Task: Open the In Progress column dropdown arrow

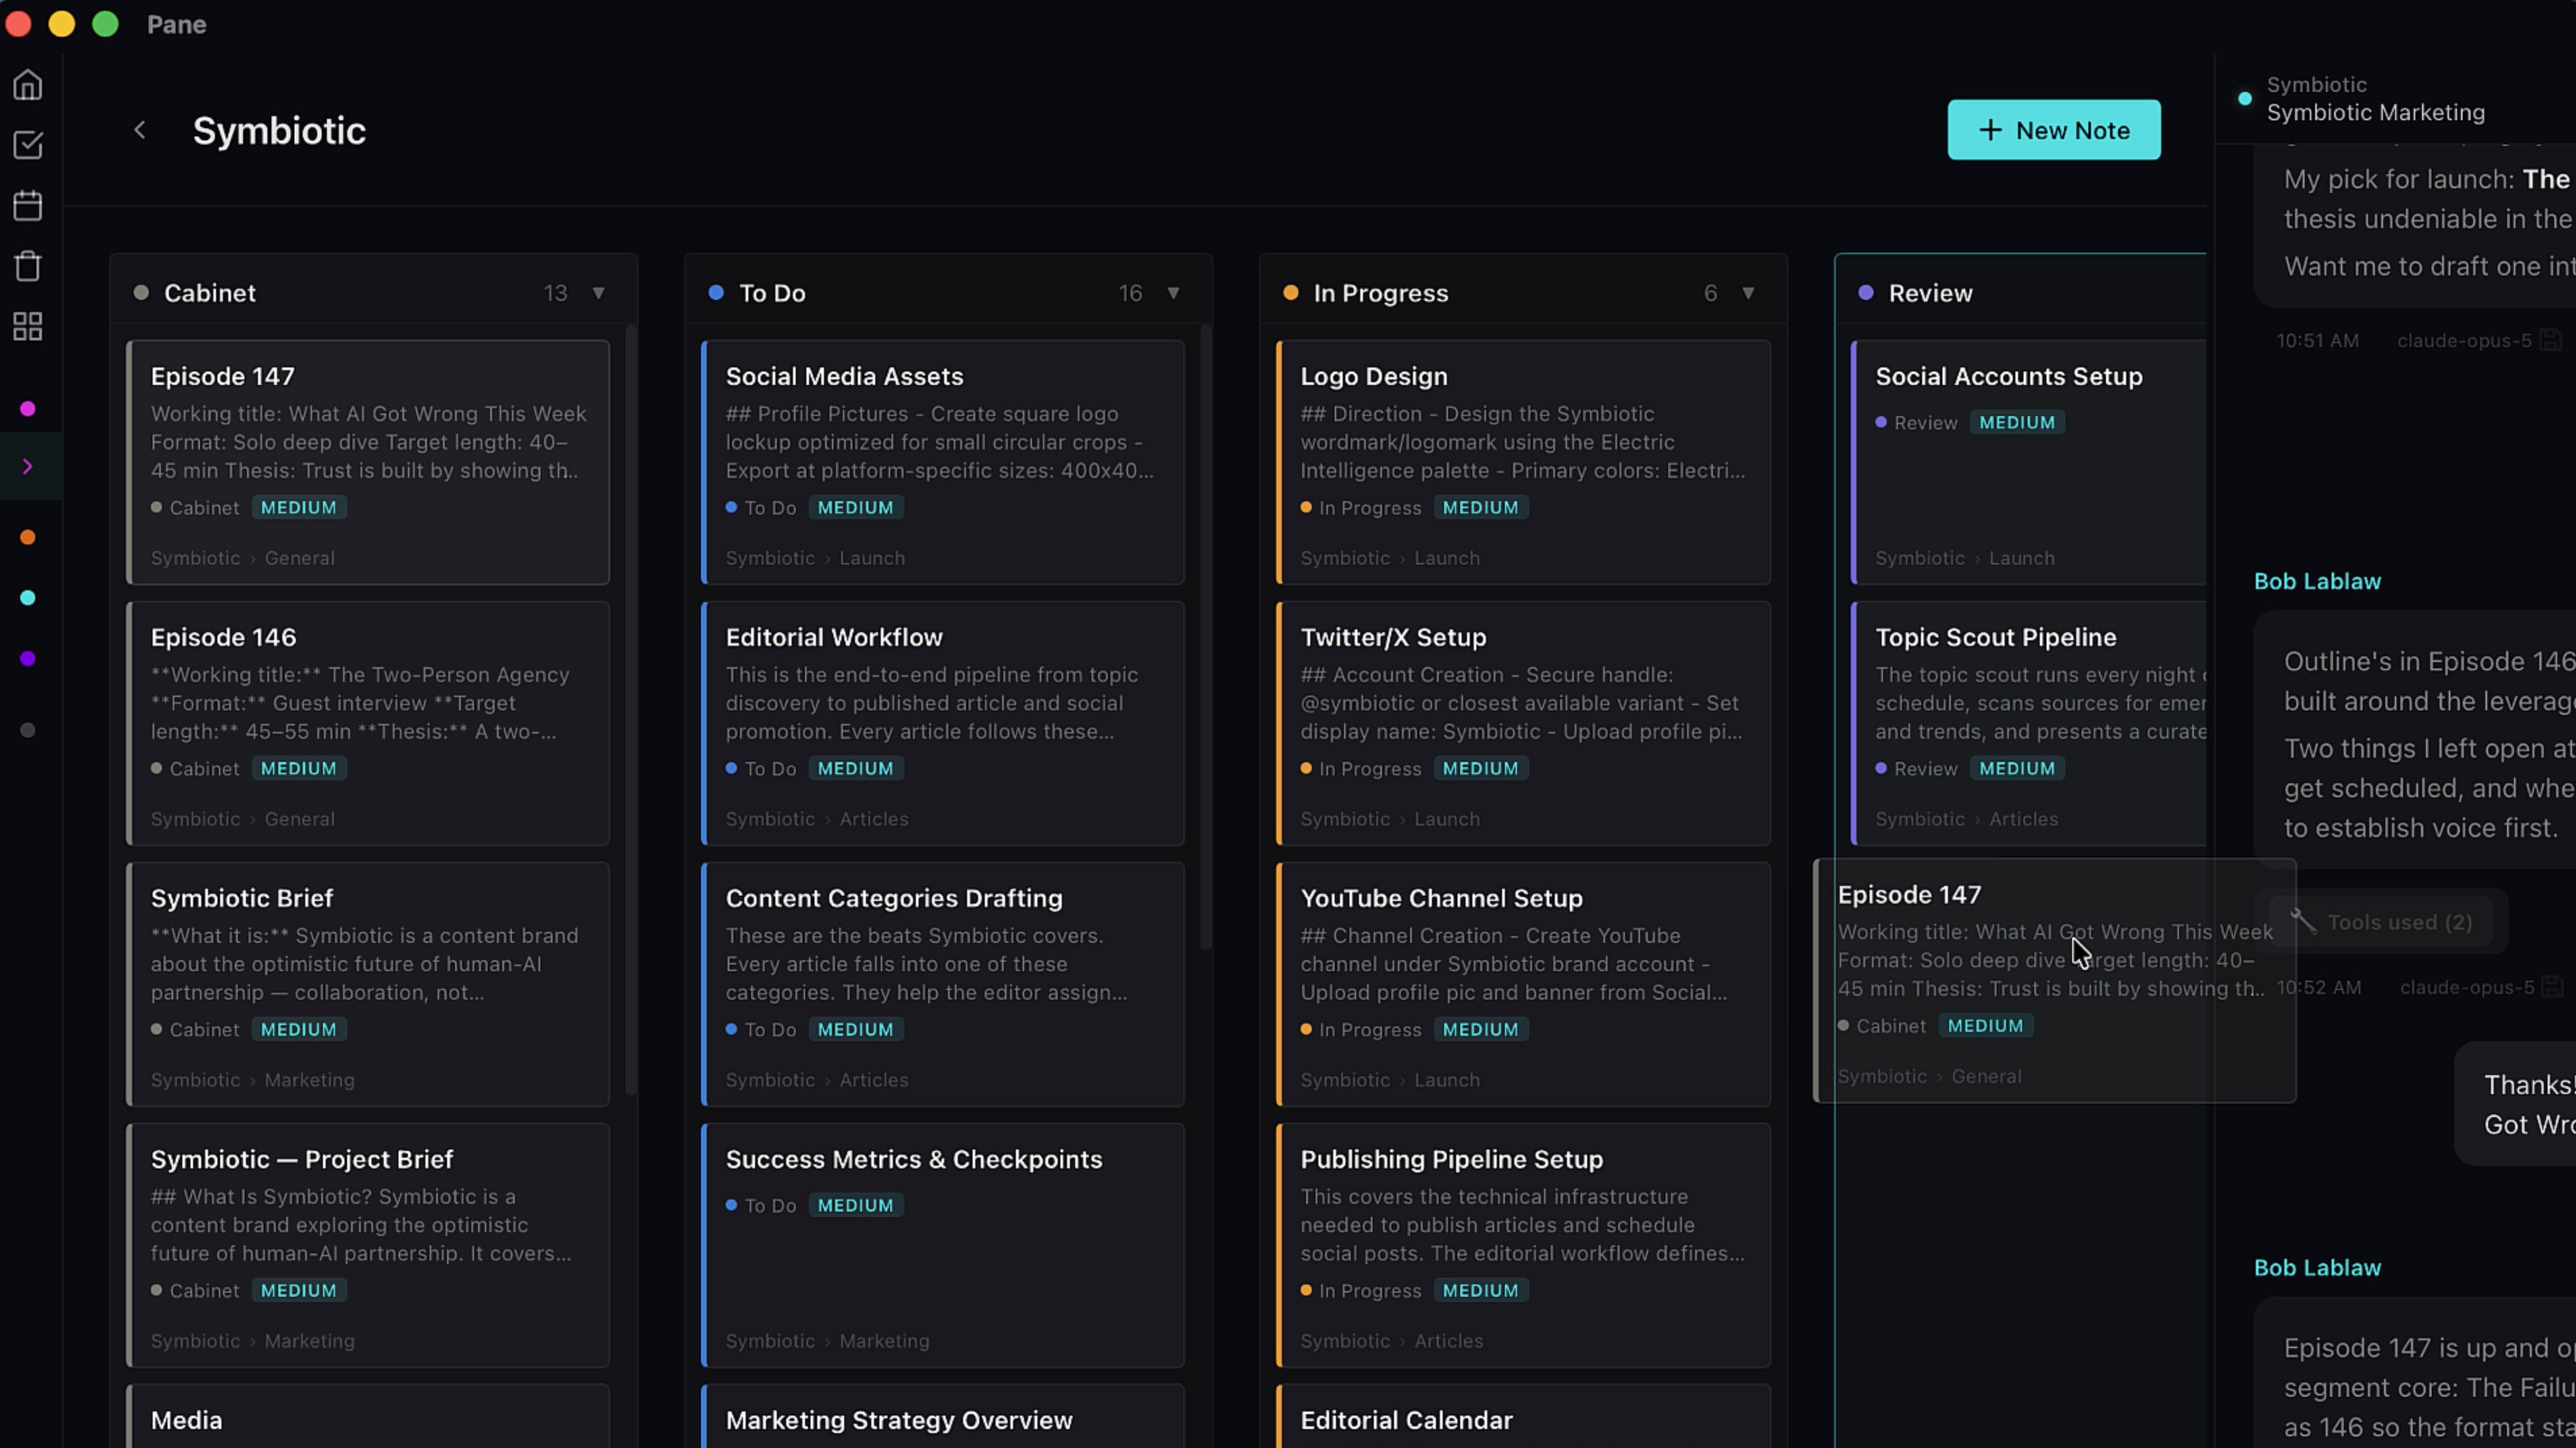Action: (x=1748, y=293)
